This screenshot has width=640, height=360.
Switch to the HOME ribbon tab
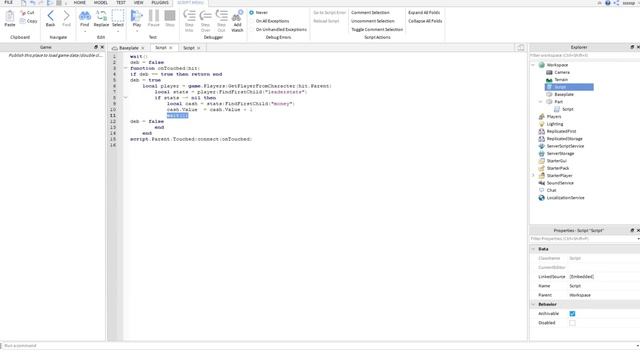click(80, 2)
